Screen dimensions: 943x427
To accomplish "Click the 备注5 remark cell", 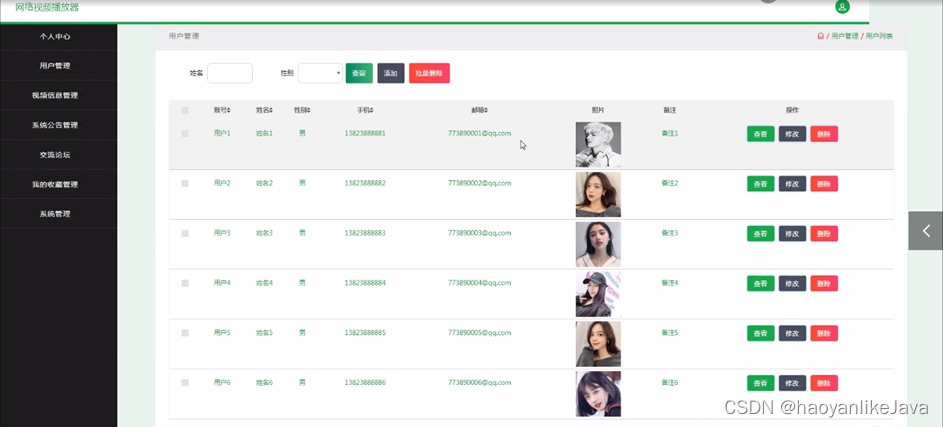I will (x=669, y=333).
